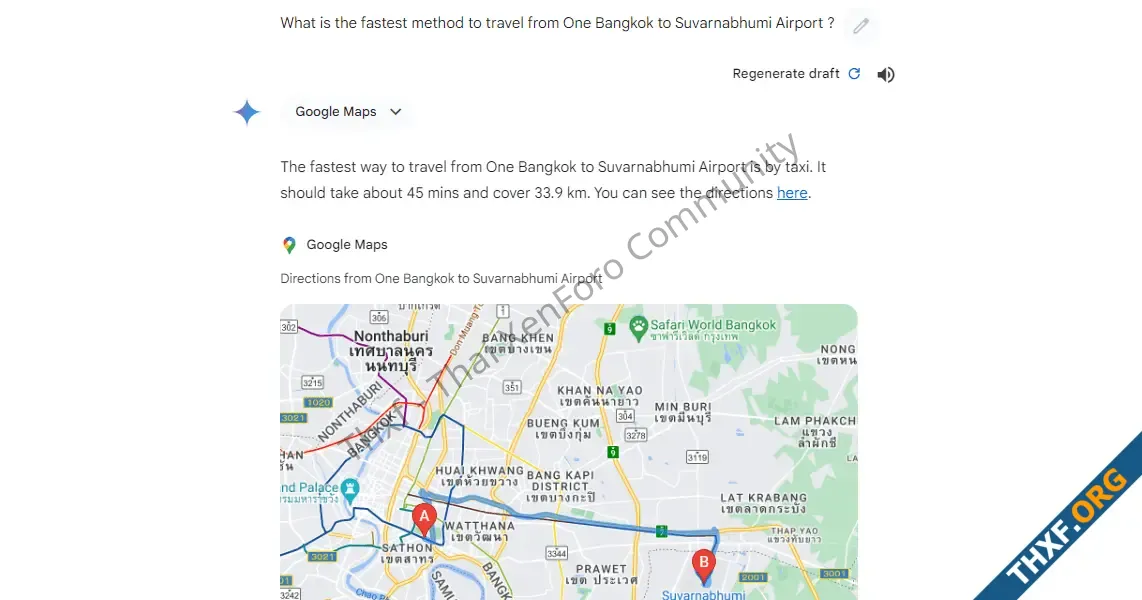Click the Directions from One Bangkok caption
Image resolution: width=1142 pixels, height=600 pixels.
coord(441,278)
